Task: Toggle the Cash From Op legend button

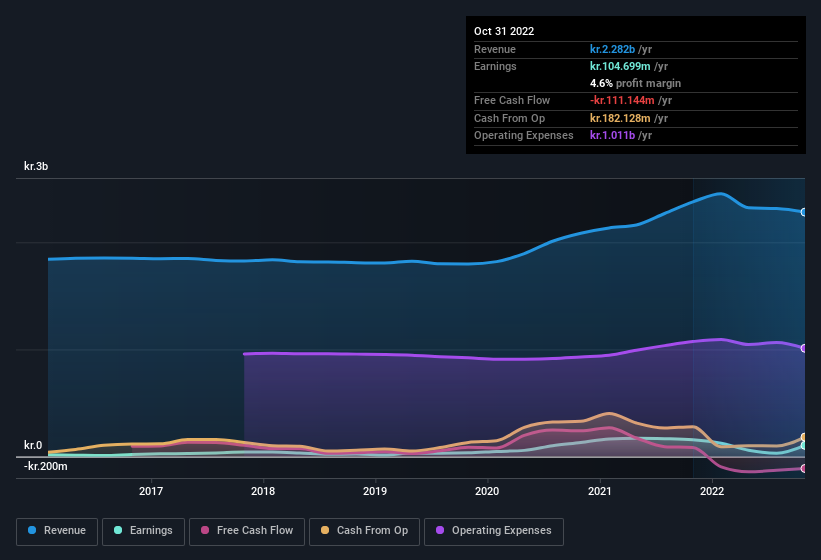Action: coord(364,531)
